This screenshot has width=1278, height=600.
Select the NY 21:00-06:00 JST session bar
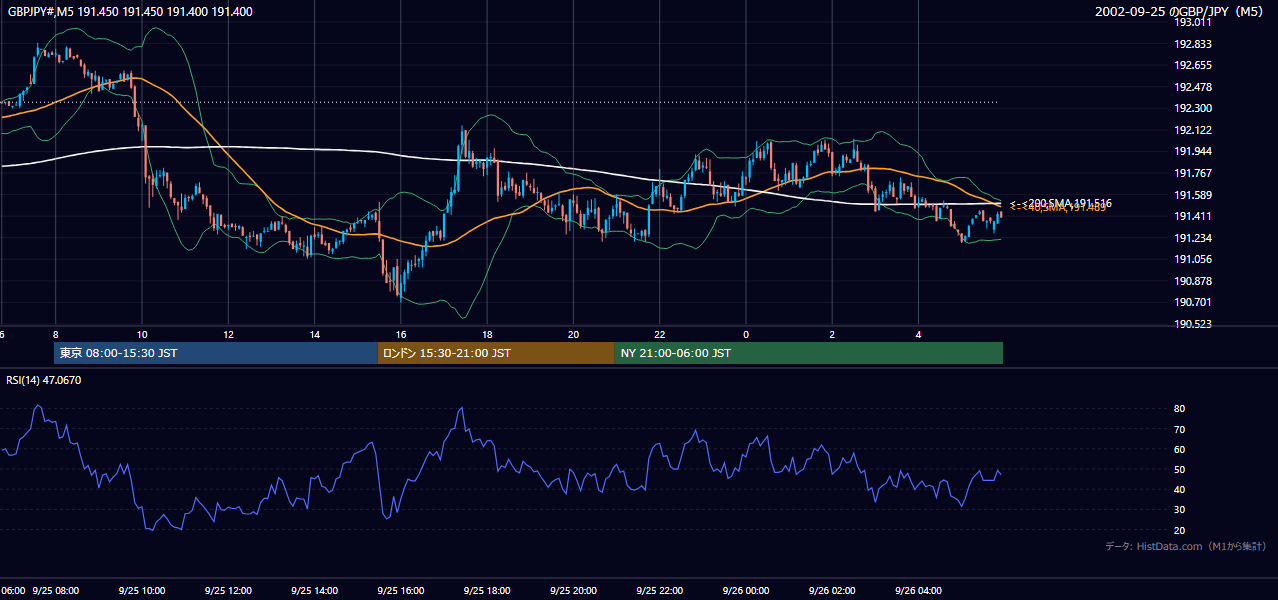click(809, 353)
